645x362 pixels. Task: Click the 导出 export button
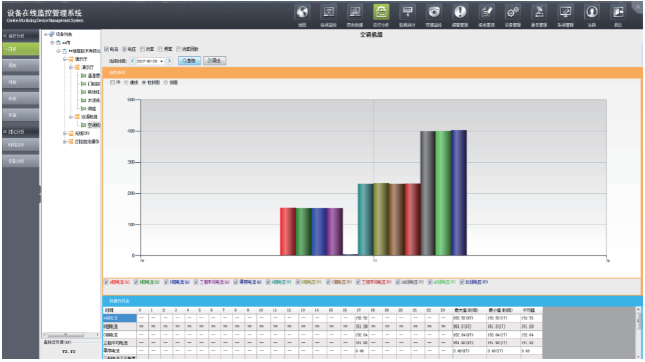(x=214, y=60)
